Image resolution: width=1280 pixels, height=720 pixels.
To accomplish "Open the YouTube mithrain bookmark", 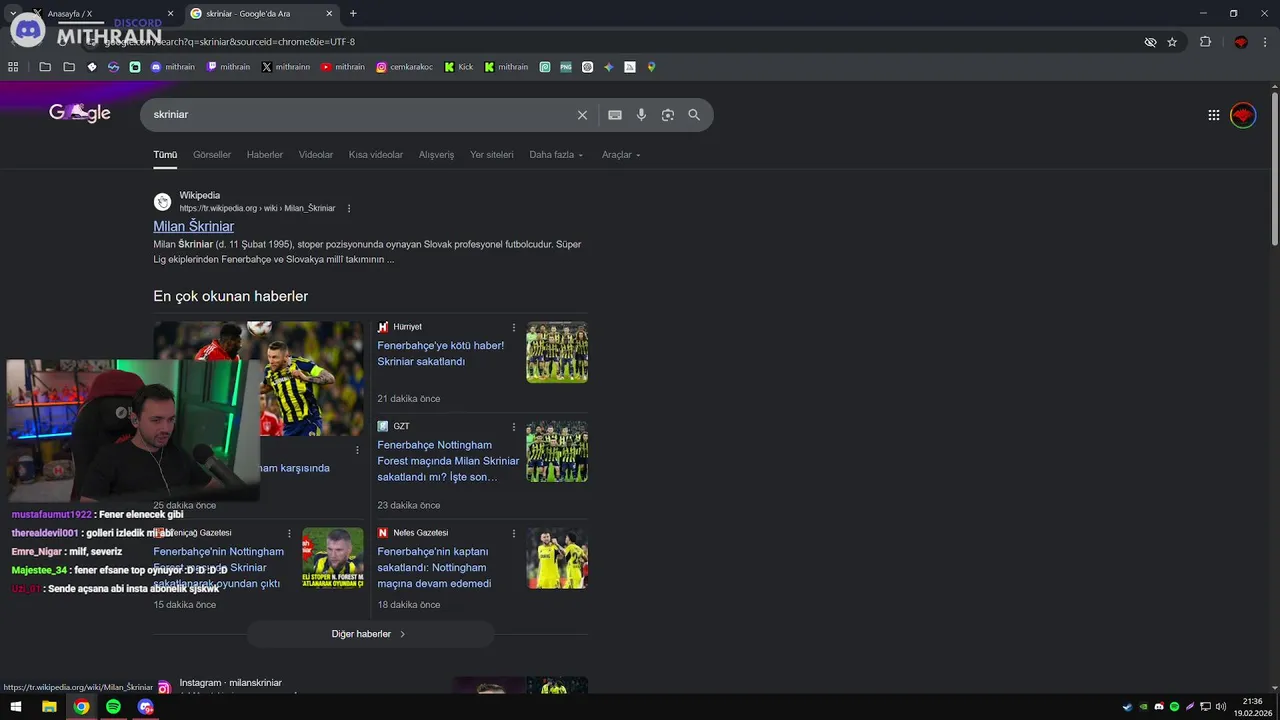I will (343, 67).
